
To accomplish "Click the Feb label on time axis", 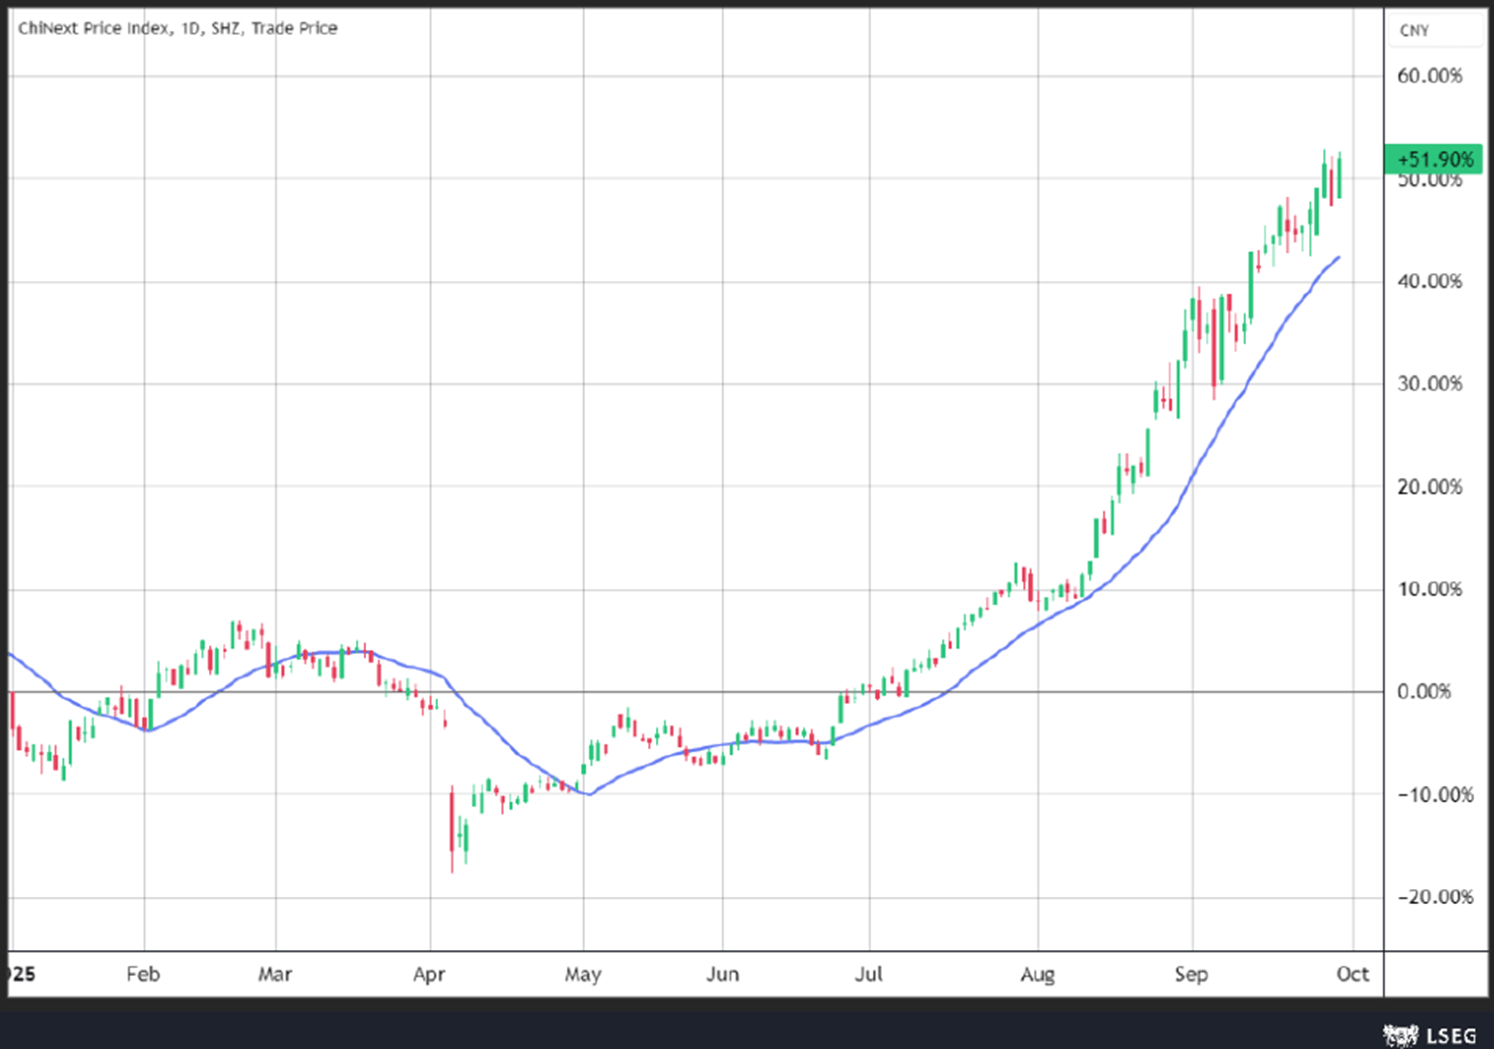I will [x=143, y=974].
